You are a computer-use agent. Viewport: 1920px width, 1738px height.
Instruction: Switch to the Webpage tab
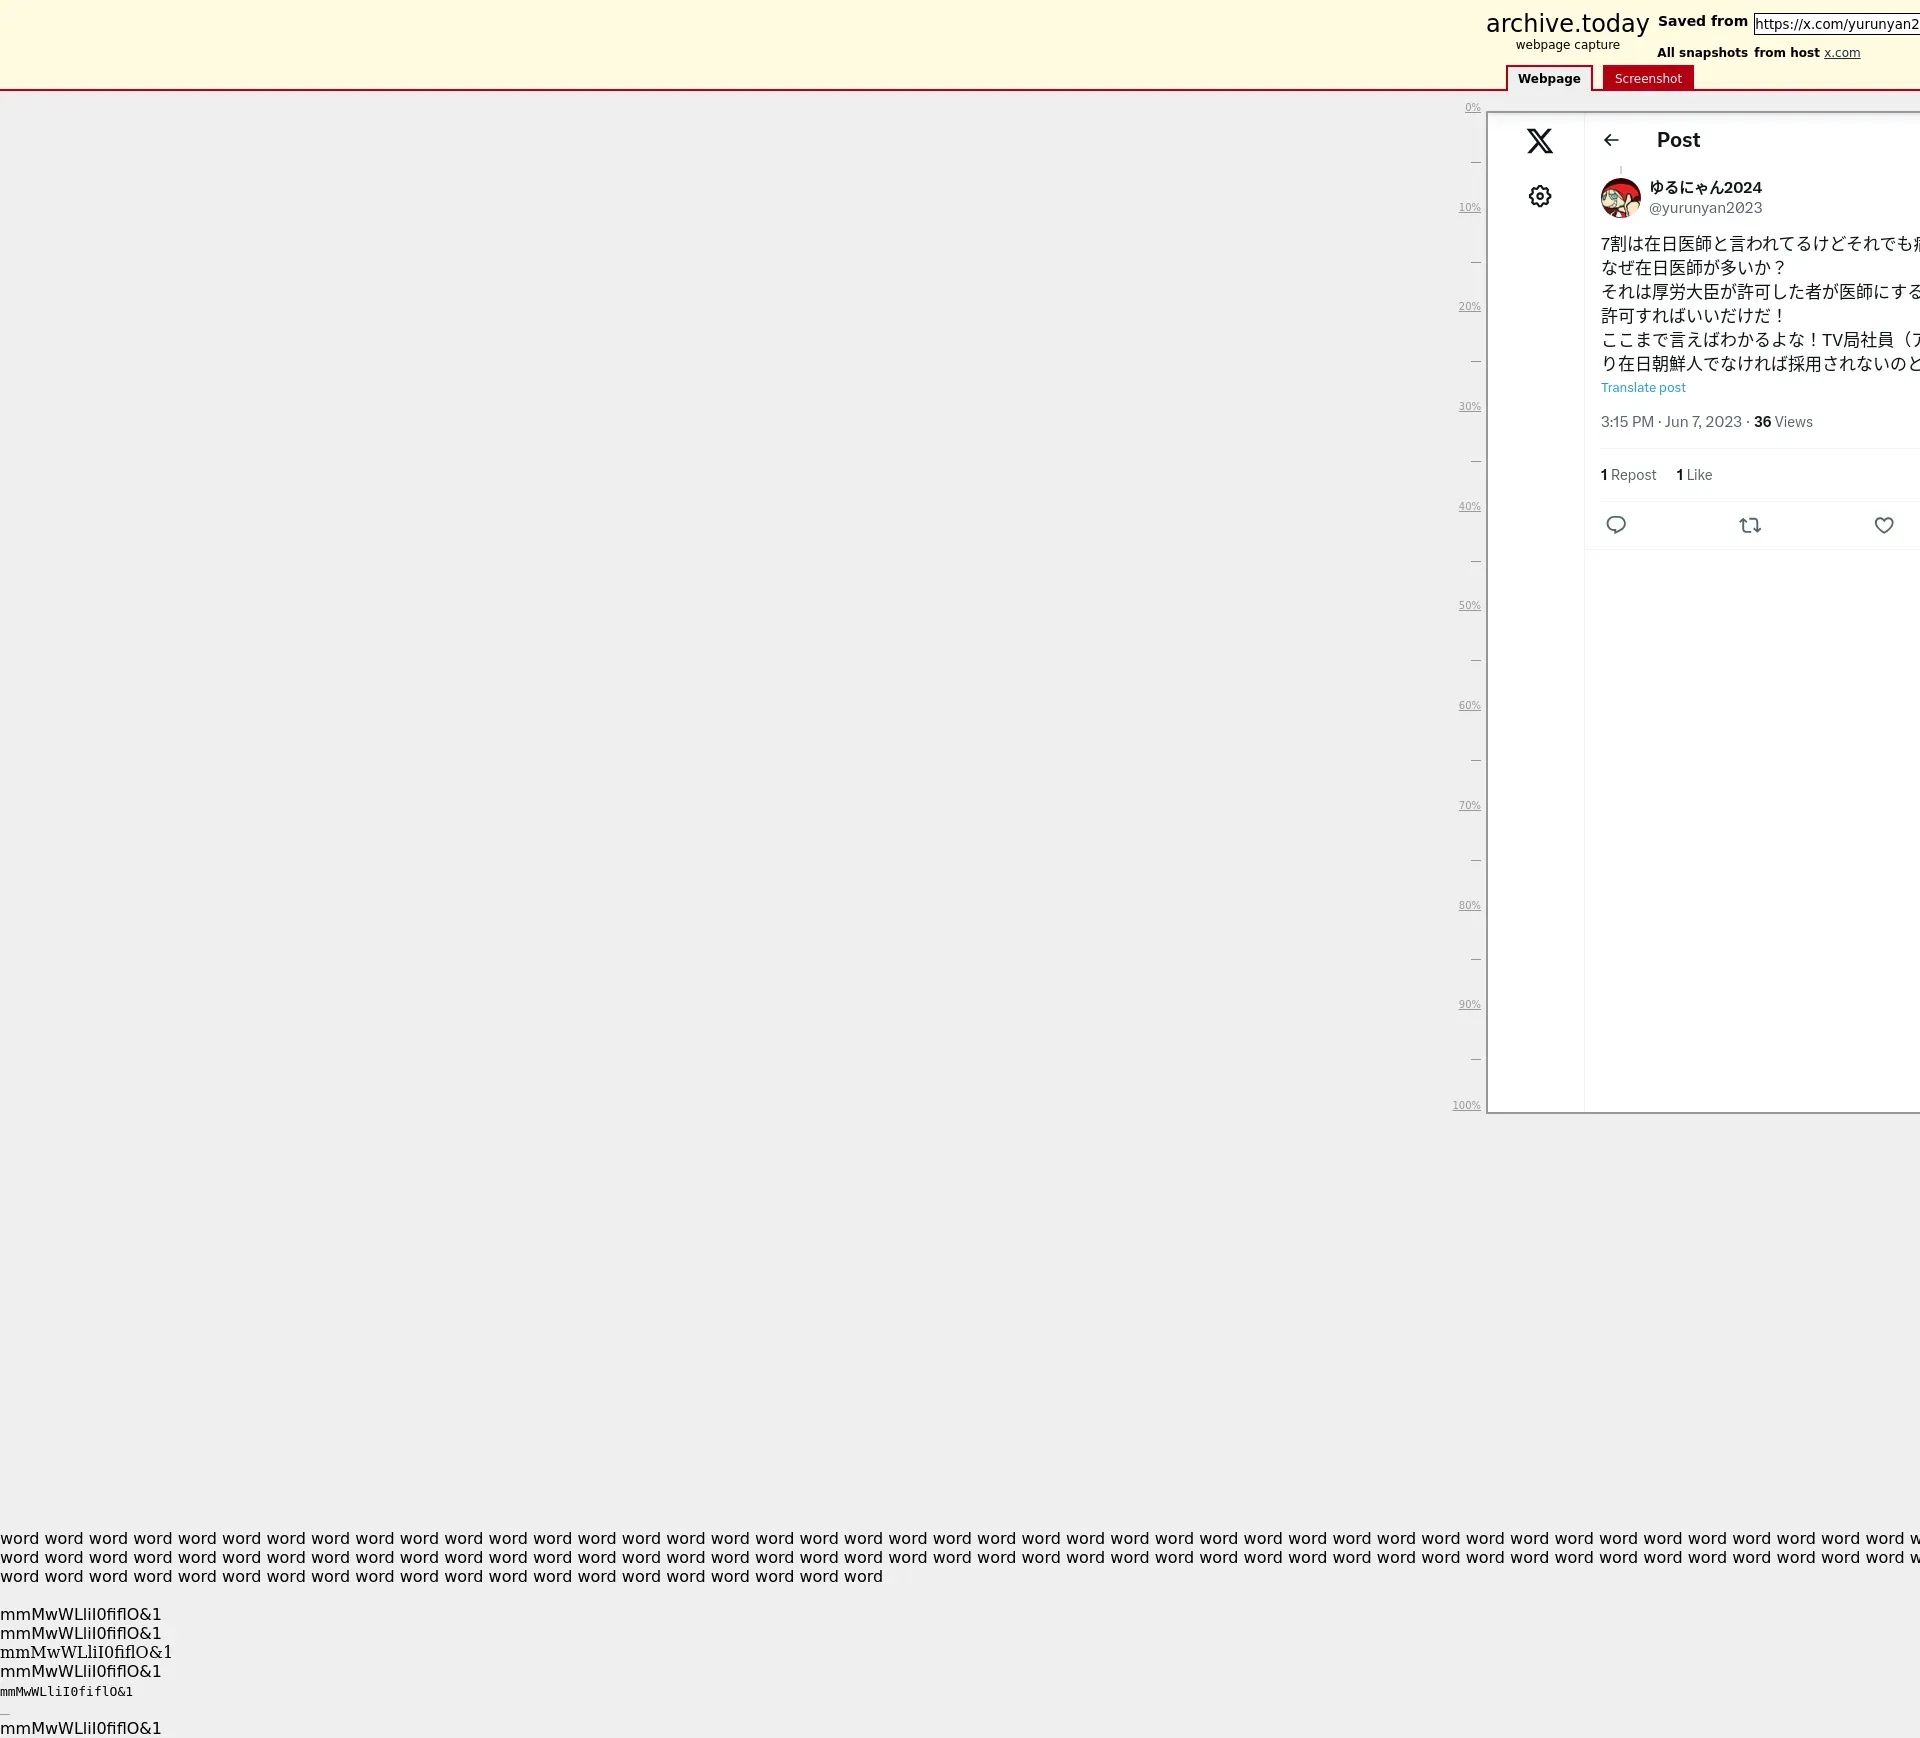1548,79
